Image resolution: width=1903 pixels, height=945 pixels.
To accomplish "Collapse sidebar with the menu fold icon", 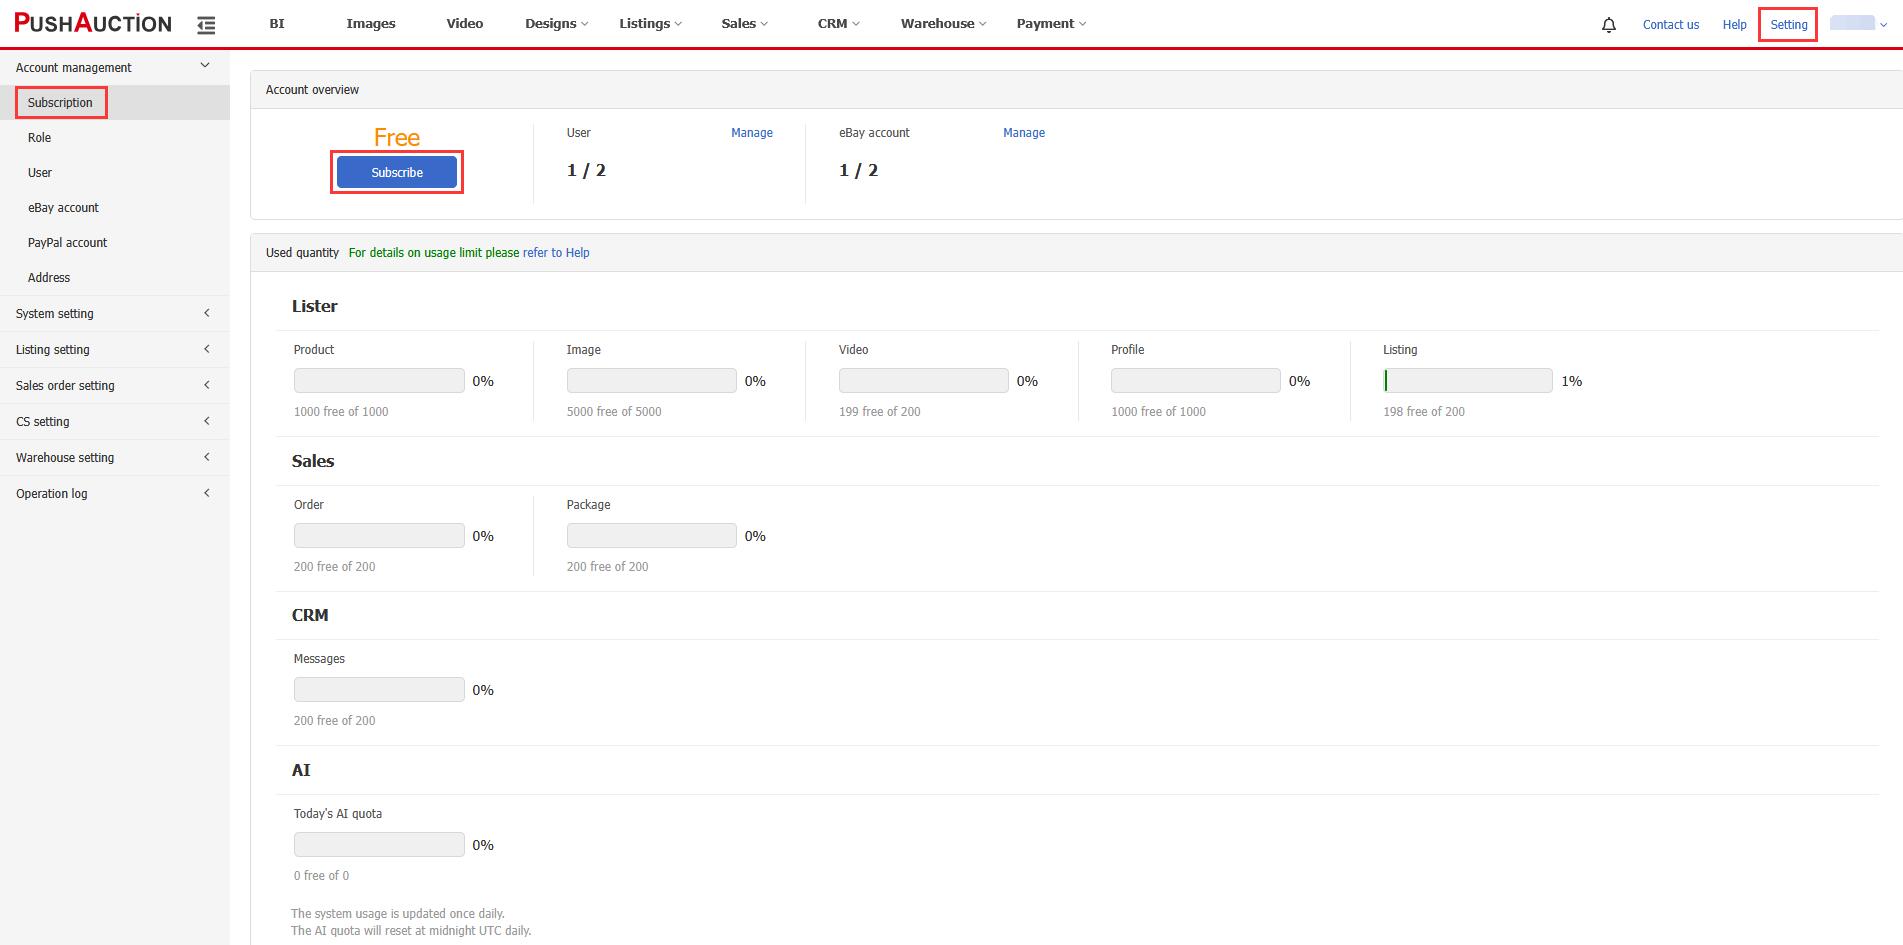I will (206, 24).
